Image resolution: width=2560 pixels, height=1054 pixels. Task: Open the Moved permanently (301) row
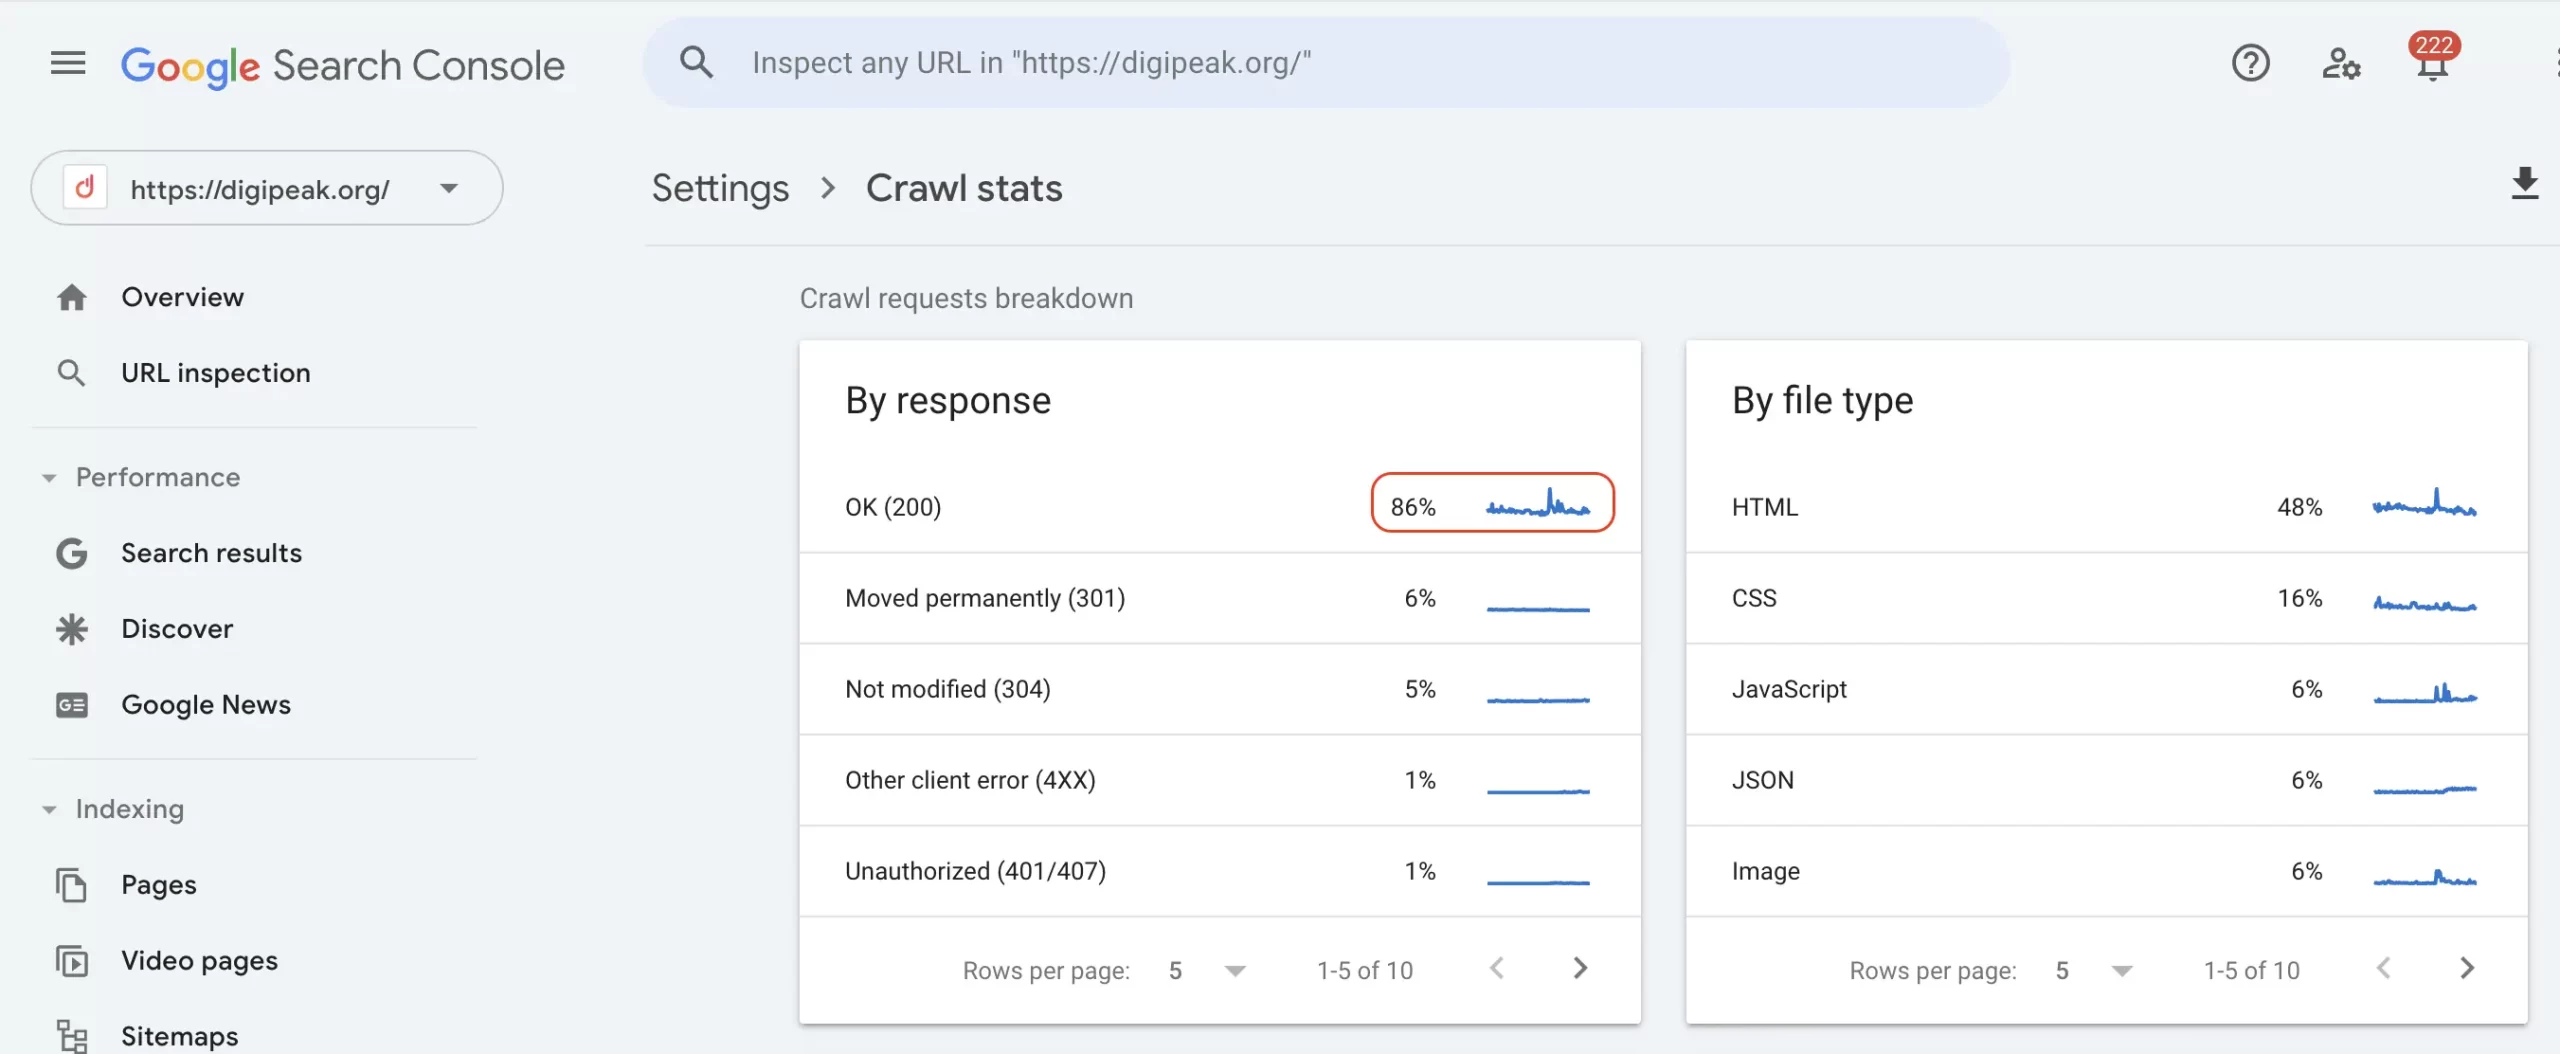(x=1219, y=598)
